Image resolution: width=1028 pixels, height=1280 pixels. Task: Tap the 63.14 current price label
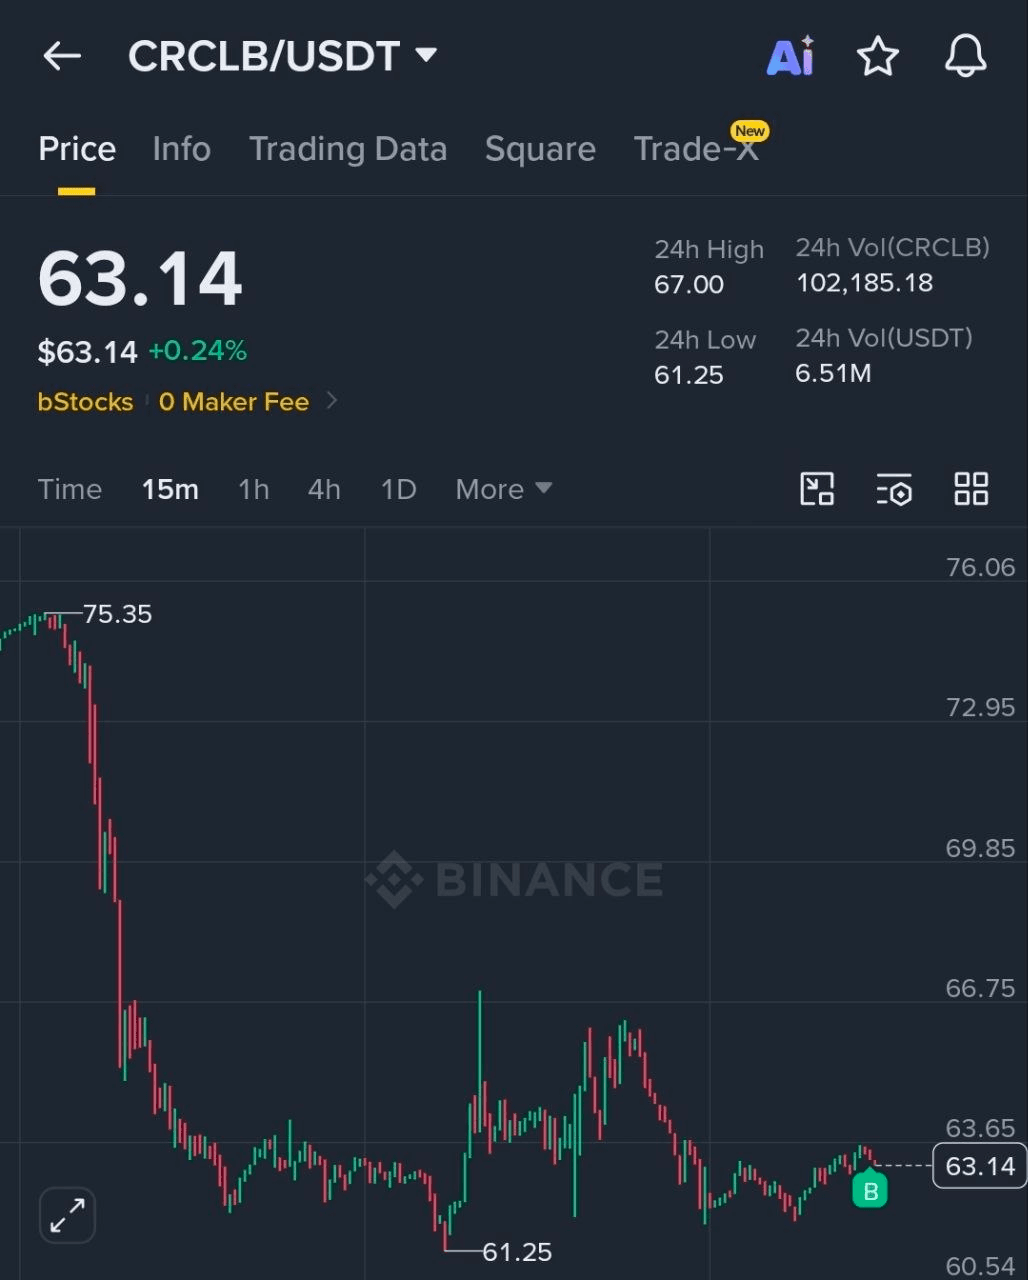[x=980, y=1166]
